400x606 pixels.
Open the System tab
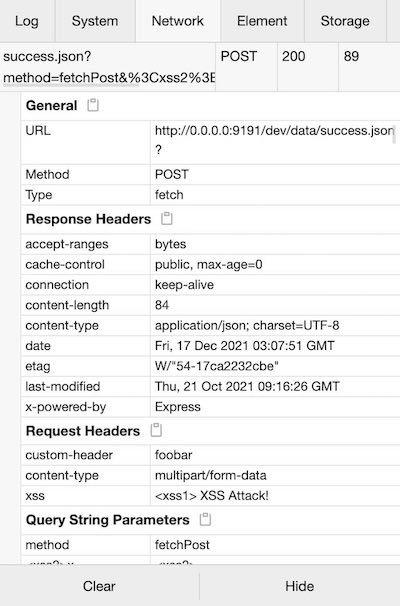(x=95, y=21)
